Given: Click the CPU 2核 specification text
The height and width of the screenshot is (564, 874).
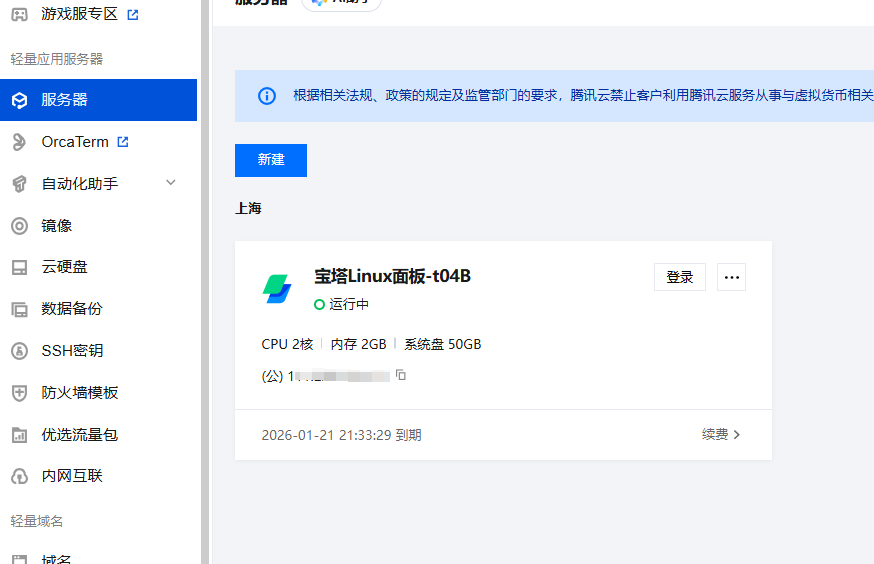Looking at the screenshot, I should [x=288, y=344].
